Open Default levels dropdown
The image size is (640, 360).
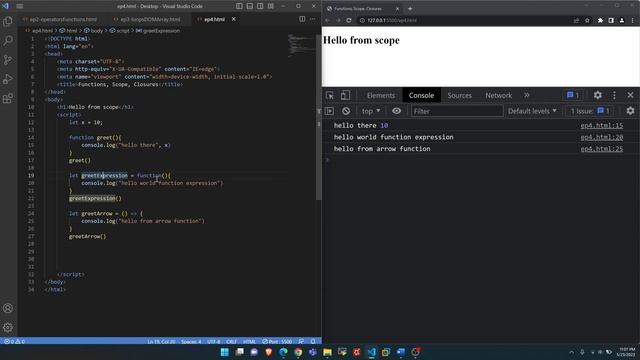click(x=532, y=111)
